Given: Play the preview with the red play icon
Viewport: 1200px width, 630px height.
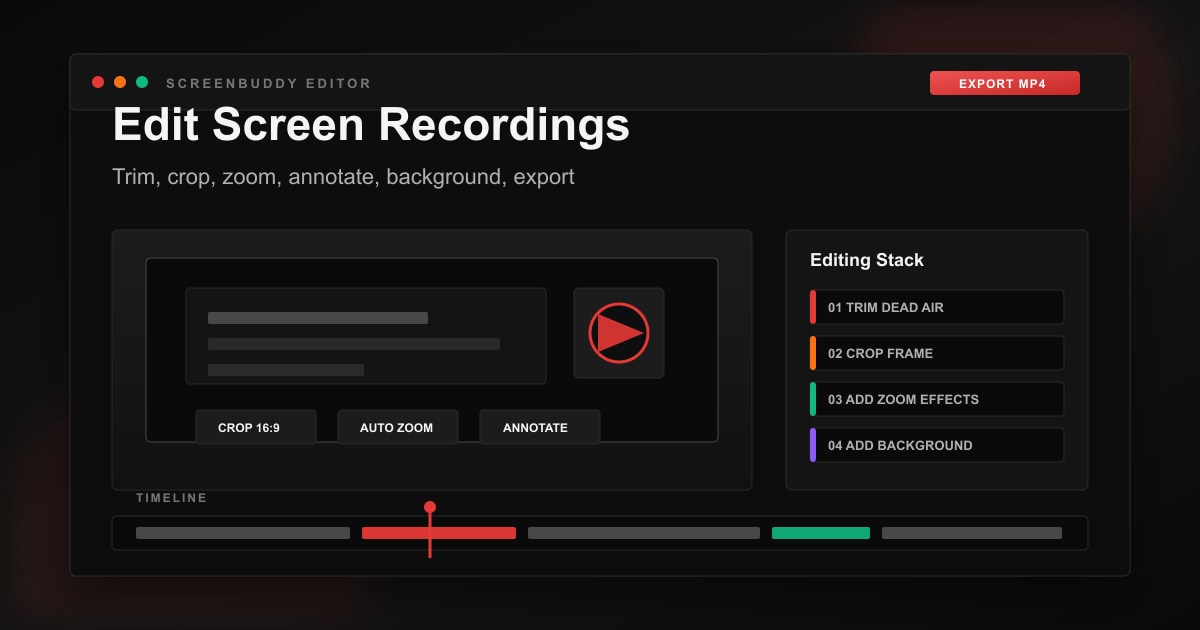Looking at the screenshot, I should click(619, 333).
